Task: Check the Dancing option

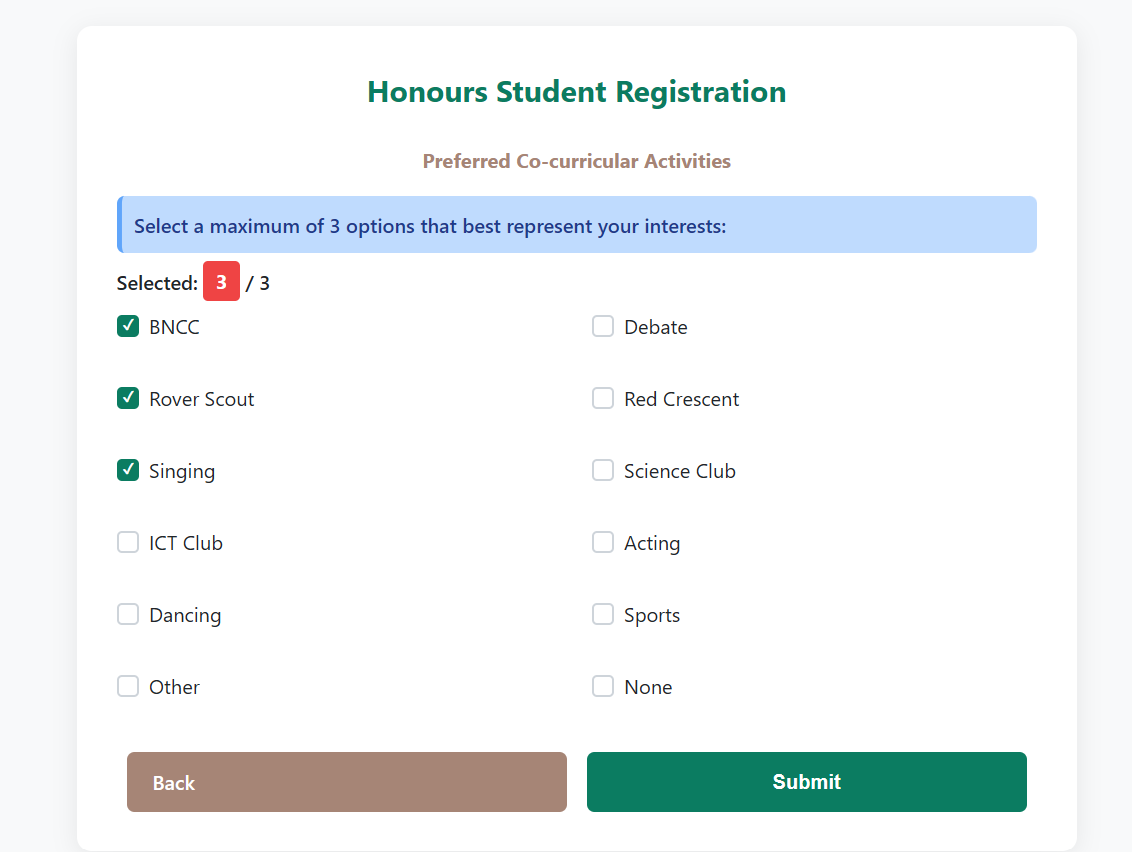Action: (128, 614)
